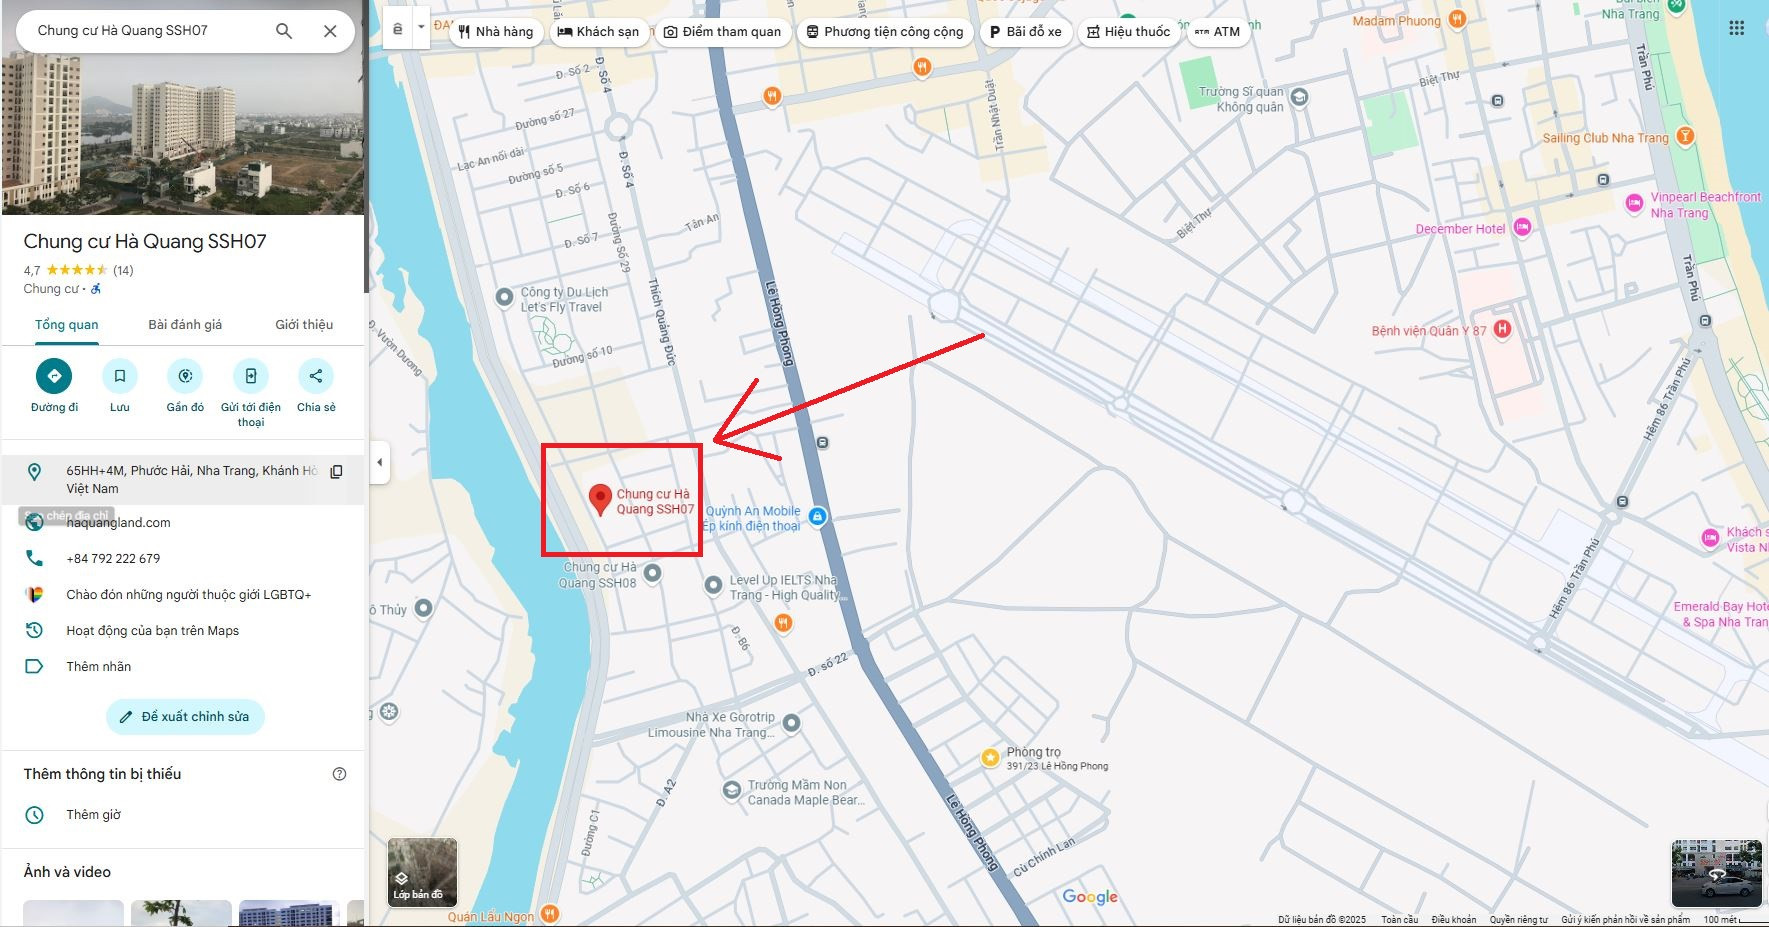
Task: Click Level Up IELTS Nha Trang marker
Action: pos(713,585)
